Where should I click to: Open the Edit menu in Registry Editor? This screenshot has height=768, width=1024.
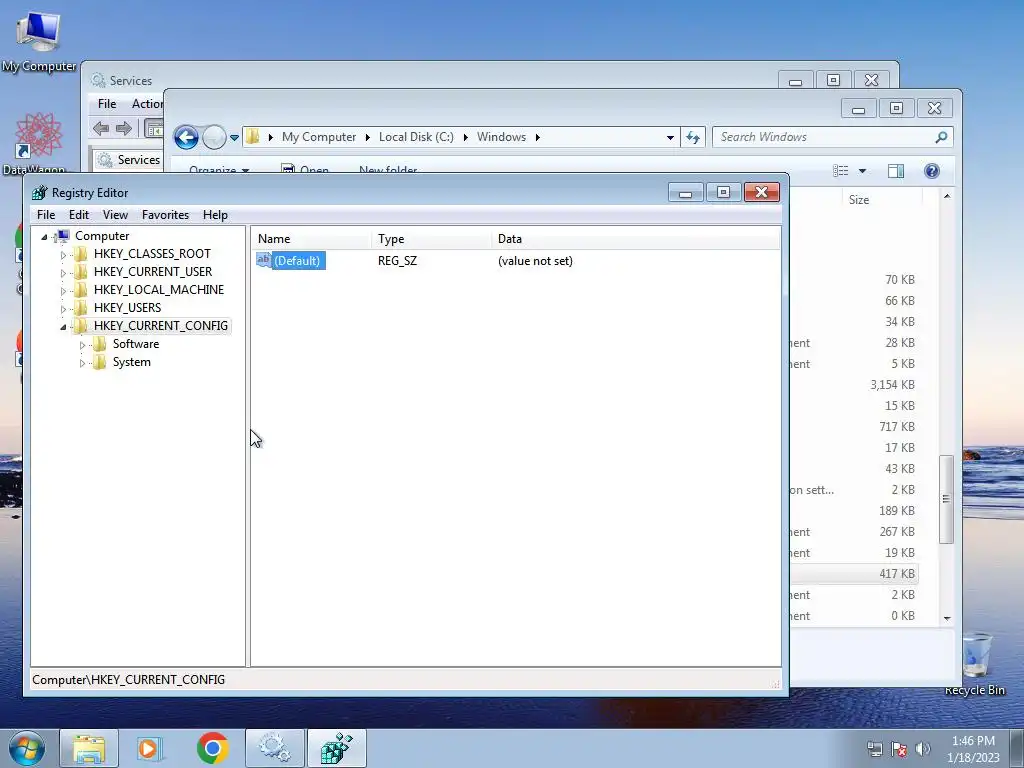[x=78, y=215]
